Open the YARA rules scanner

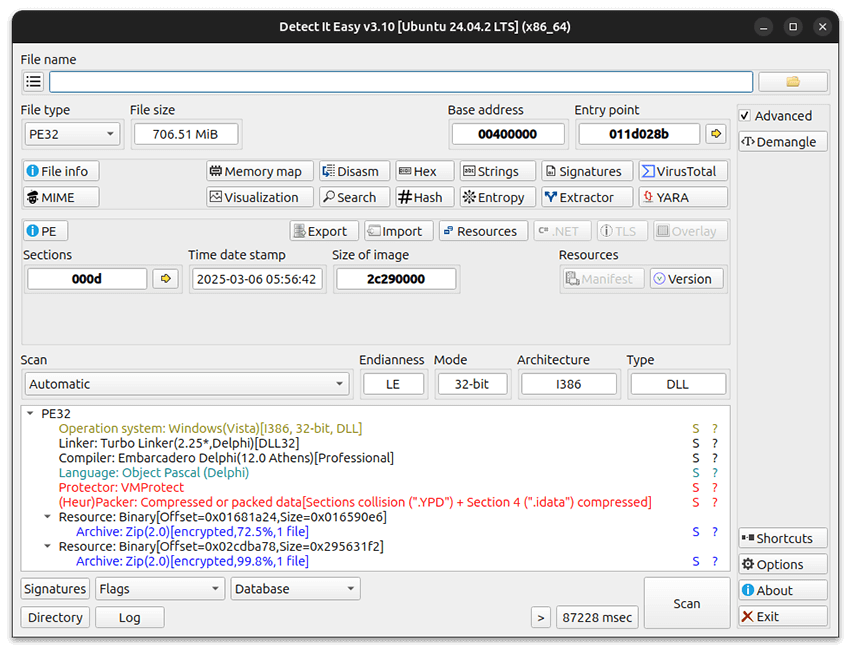[x=683, y=196]
